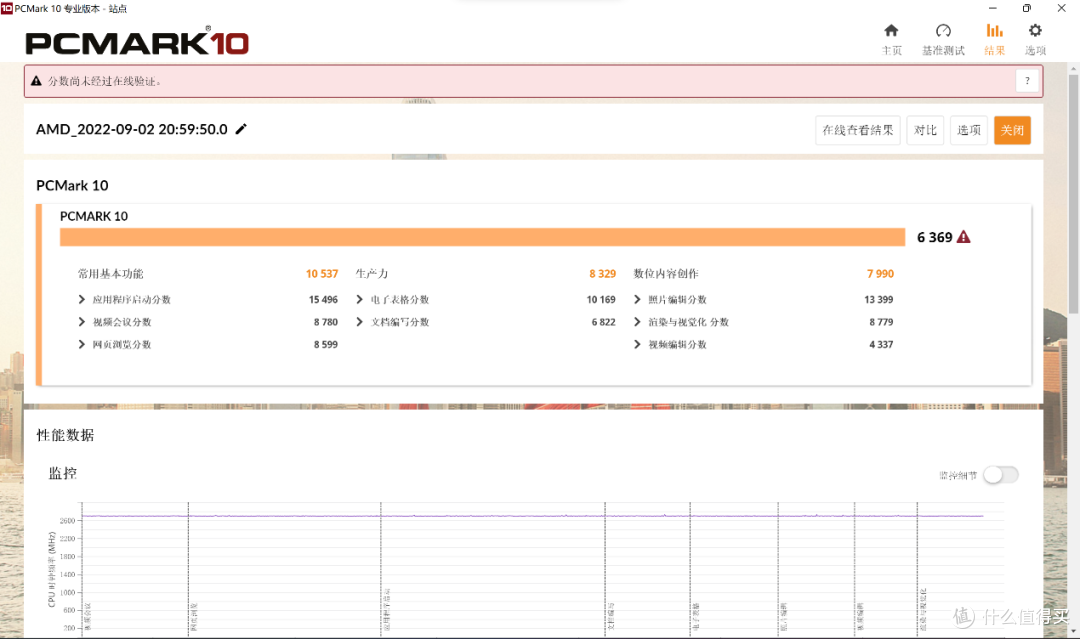Click the Compare (对比) button
This screenshot has height=639, width=1080.
point(925,130)
